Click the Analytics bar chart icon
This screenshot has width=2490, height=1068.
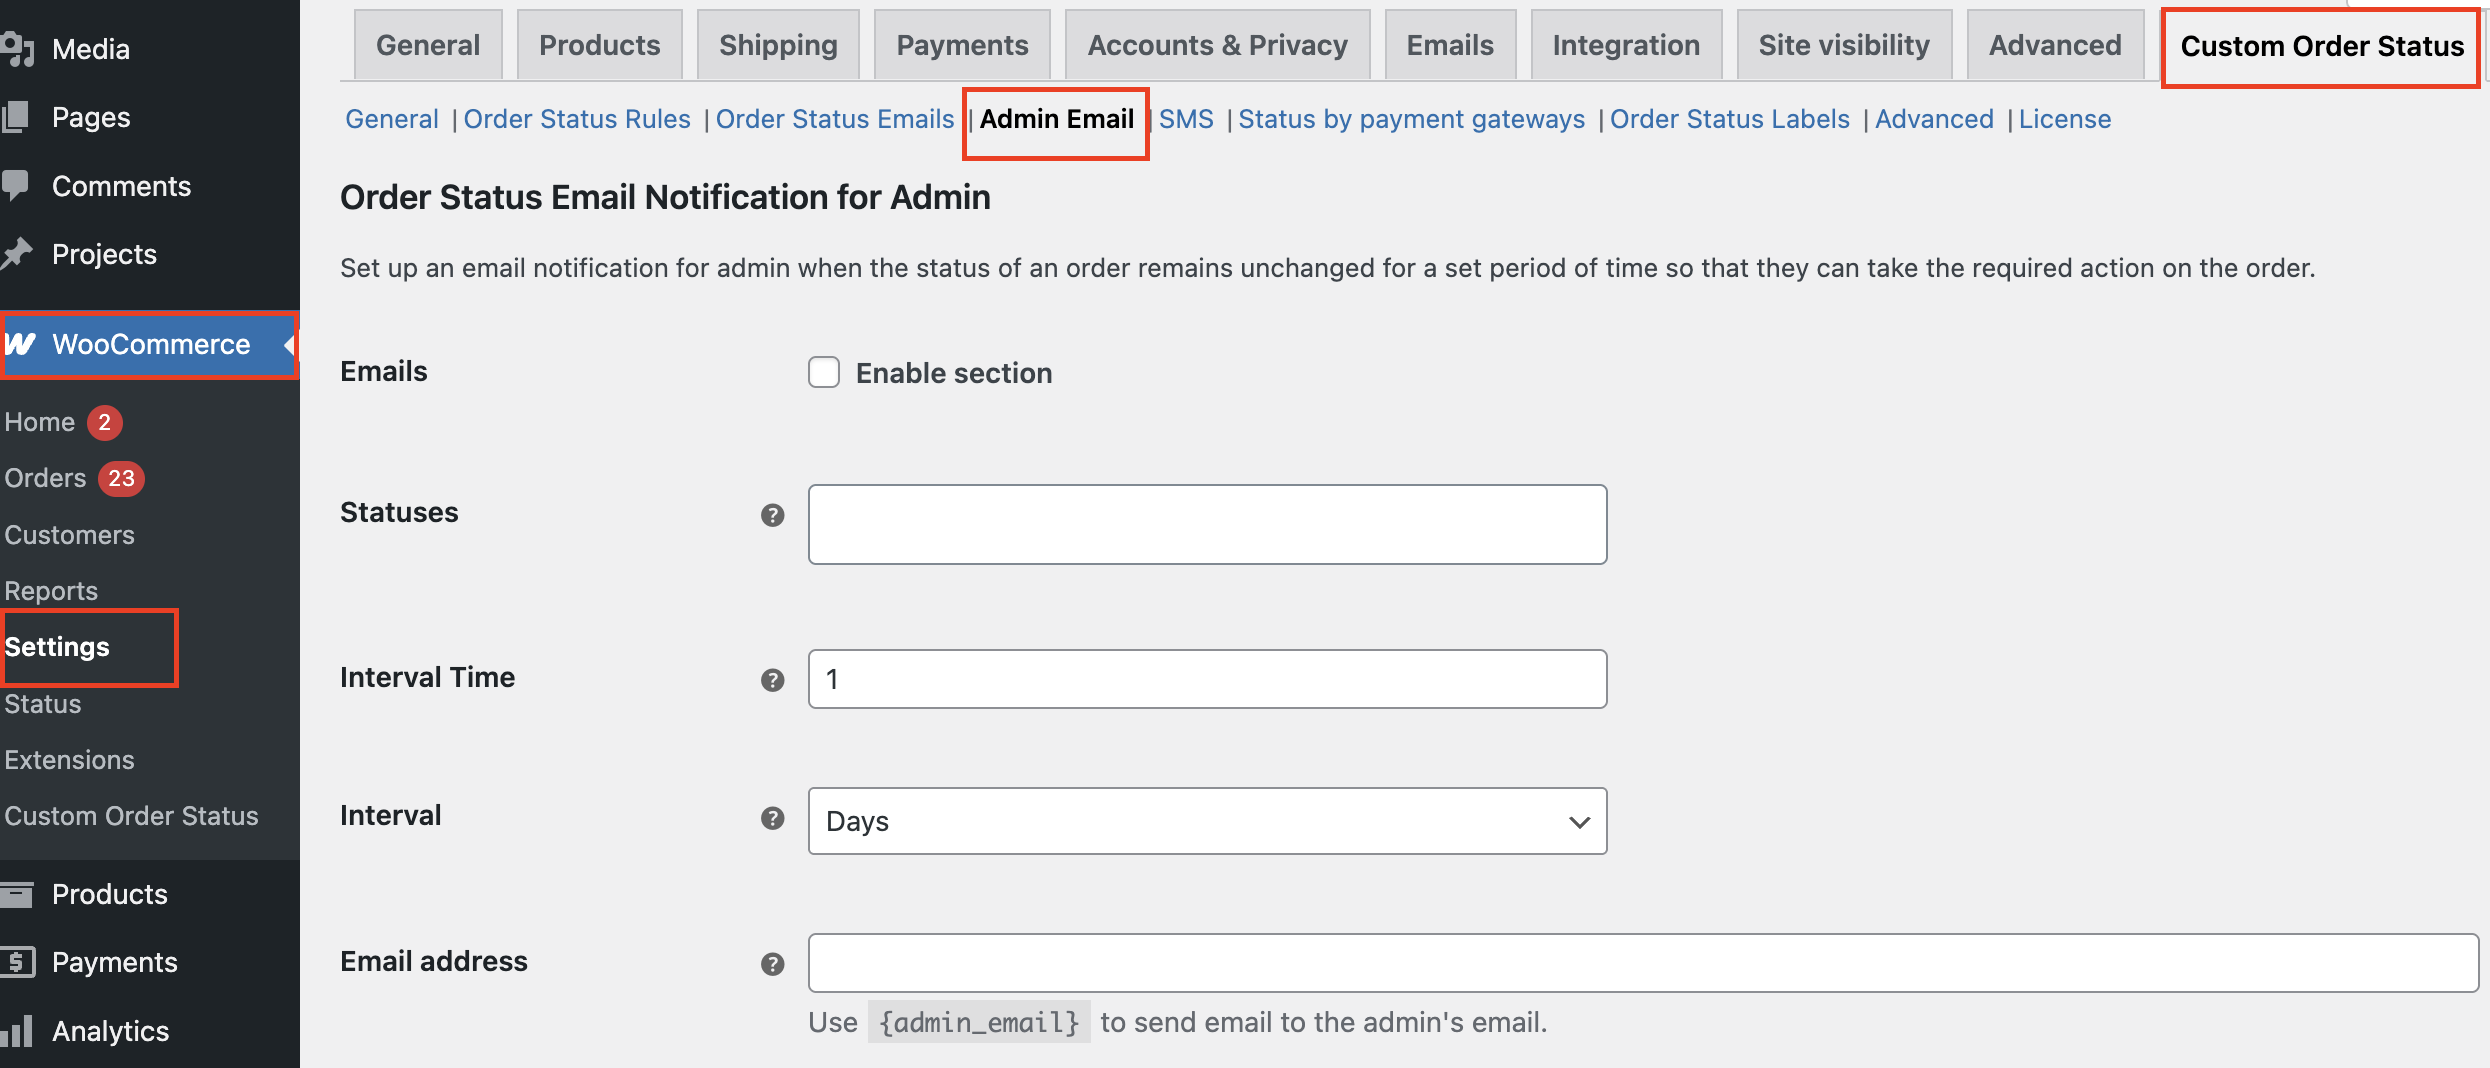[17, 1031]
